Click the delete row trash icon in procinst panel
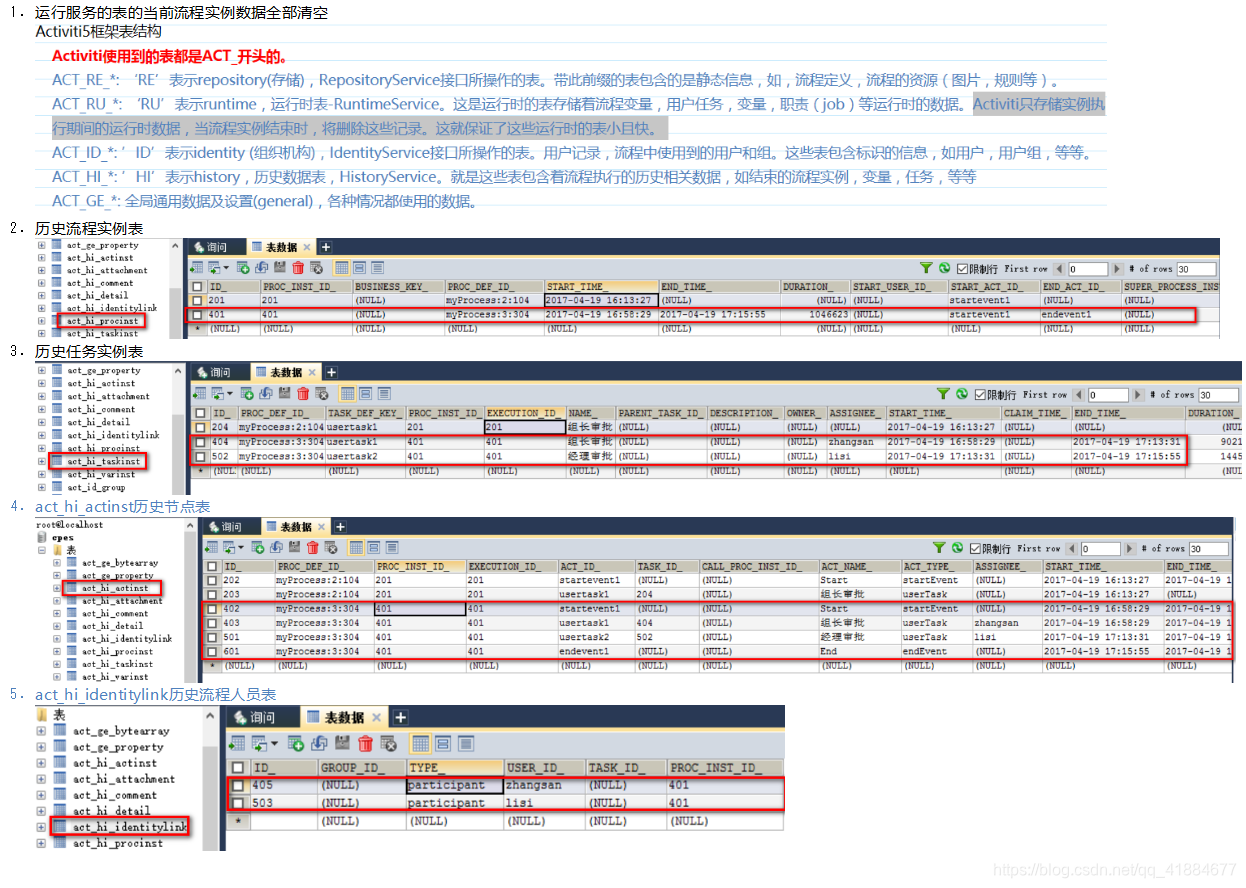The height and width of the screenshot is (888, 1246). coord(298,268)
